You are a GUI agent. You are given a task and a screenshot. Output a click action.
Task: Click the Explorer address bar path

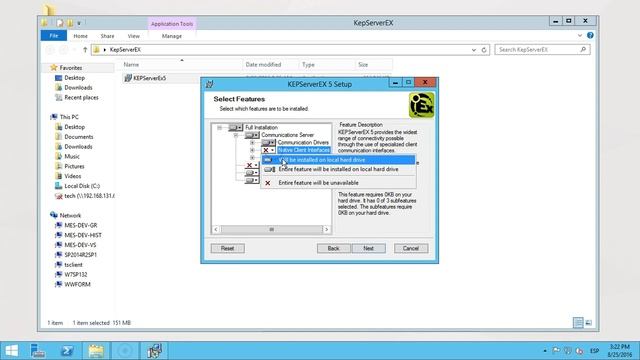[125, 50]
